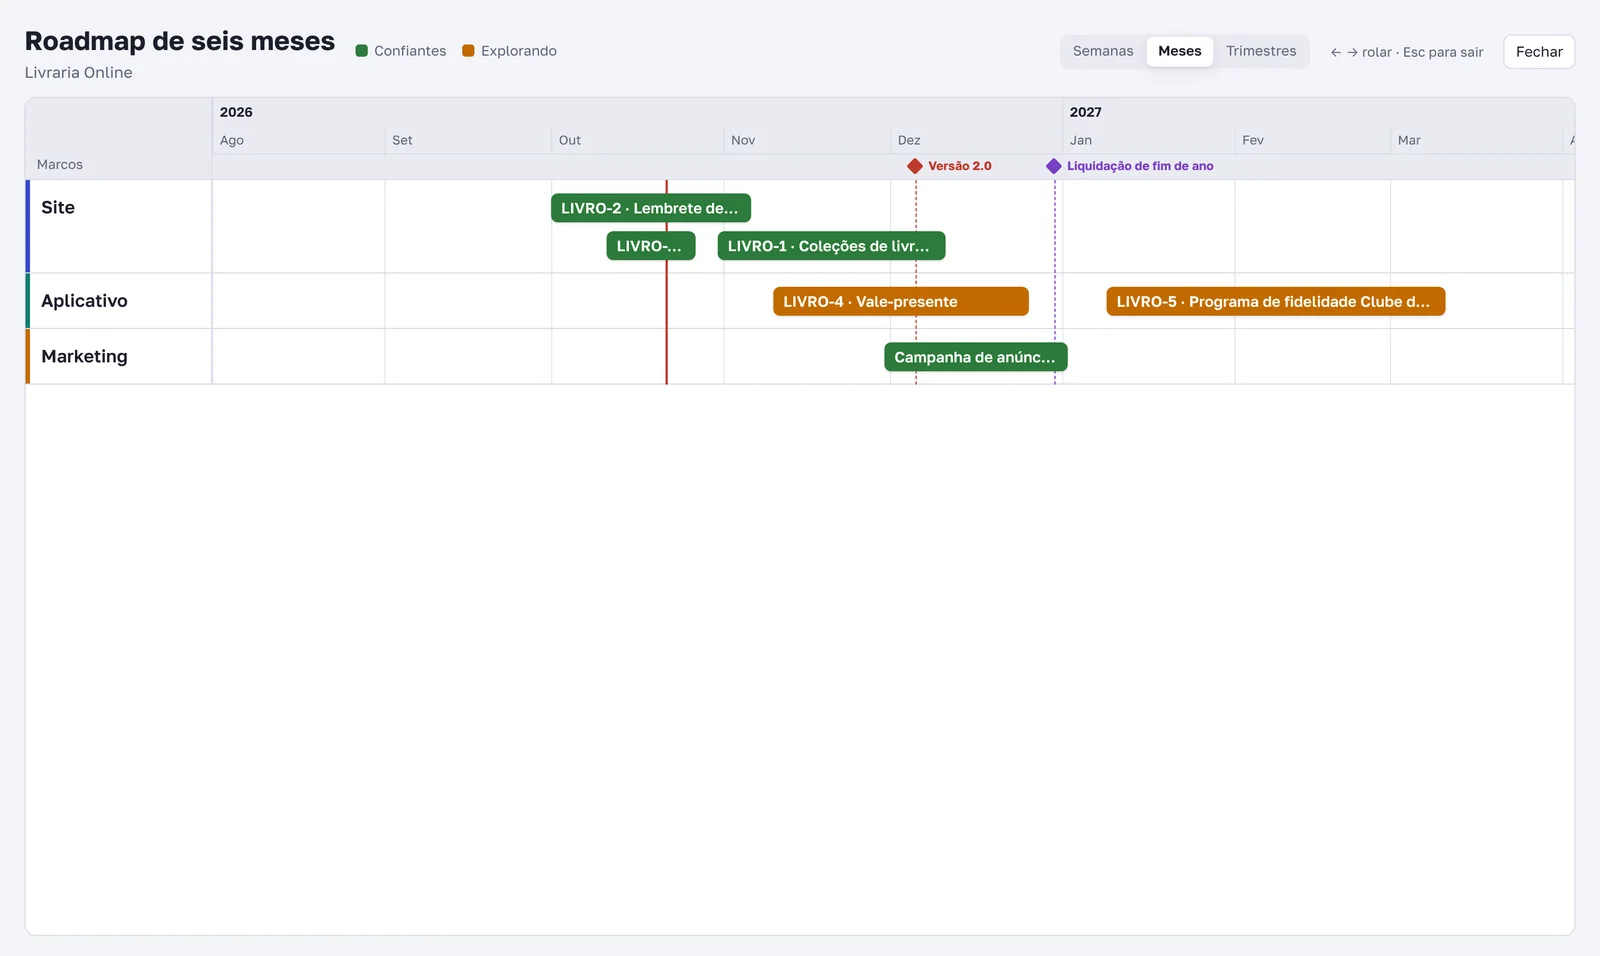Click the Explorando legend text
Image resolution: width=1600 pixels, height=956 pixels.
(x=519, y=51)
